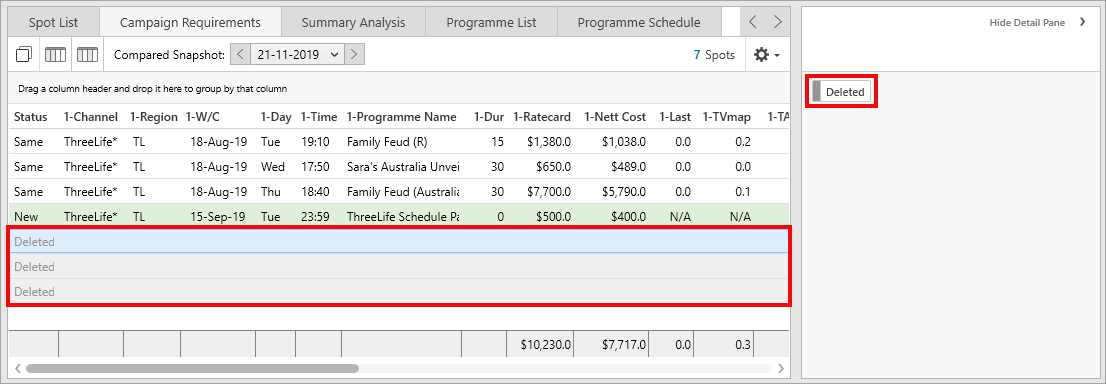Sort by the Status column header

pos(31,116)
